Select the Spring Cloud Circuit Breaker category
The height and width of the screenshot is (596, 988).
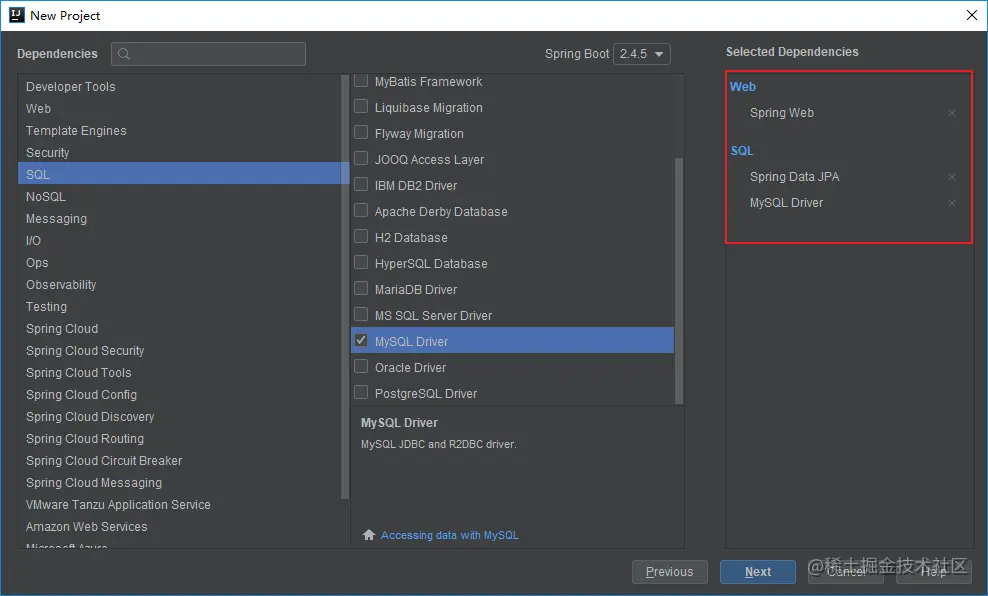coord(180,461)
